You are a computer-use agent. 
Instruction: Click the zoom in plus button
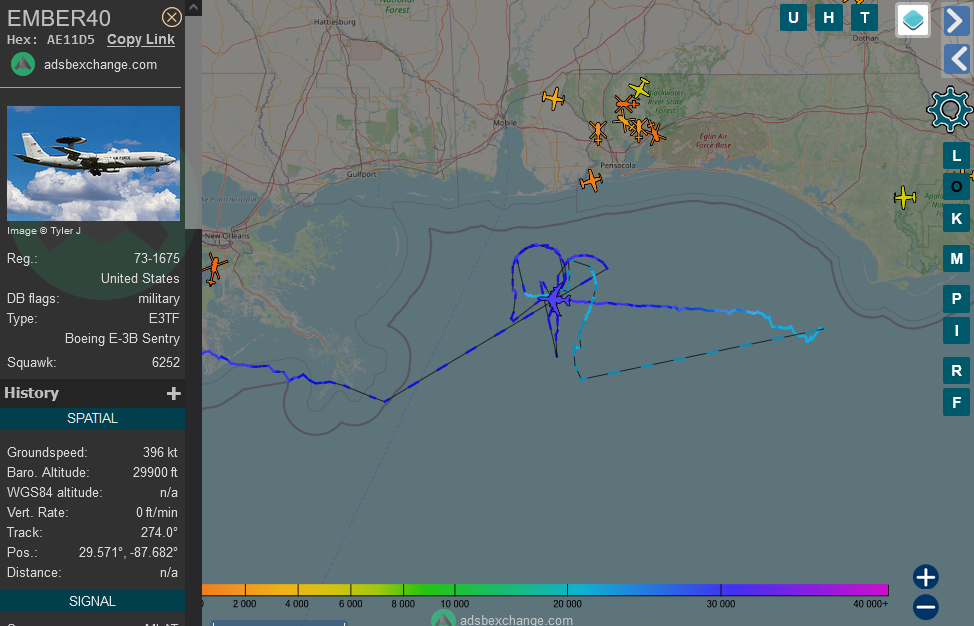coord(926,577)
